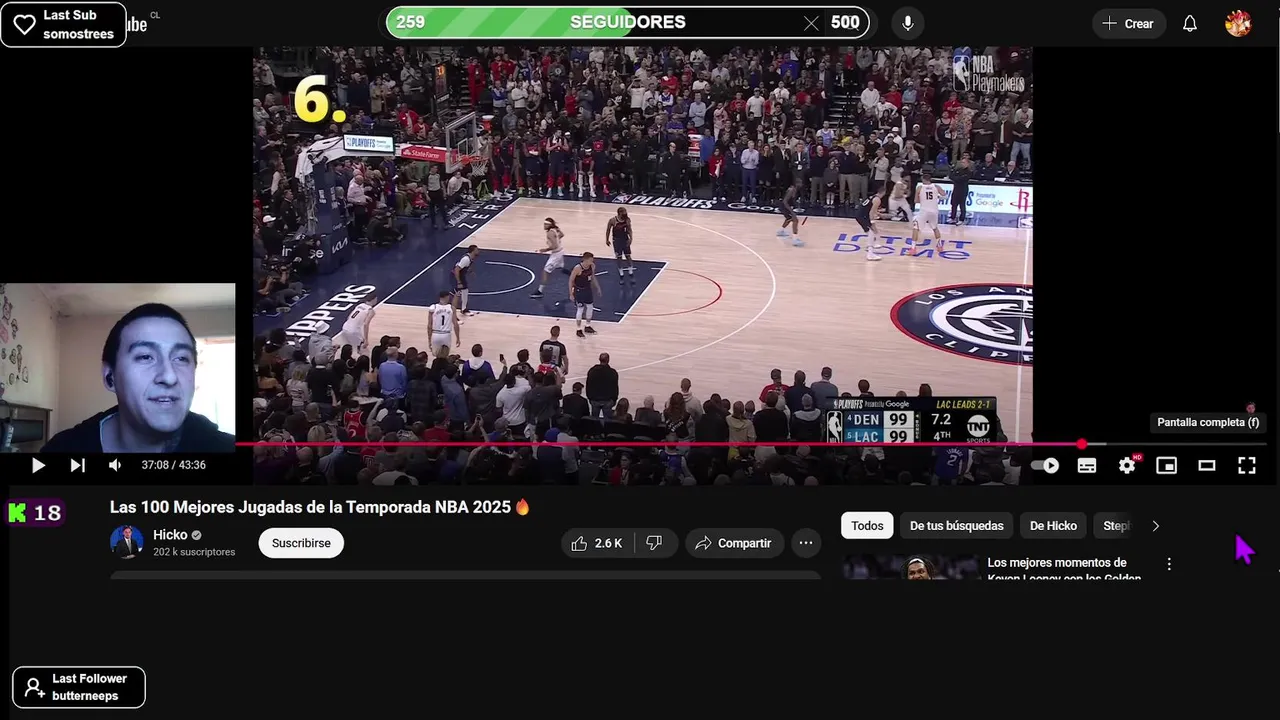
Task: Open the account avatar menu
Action: (x=1238, y=24)
